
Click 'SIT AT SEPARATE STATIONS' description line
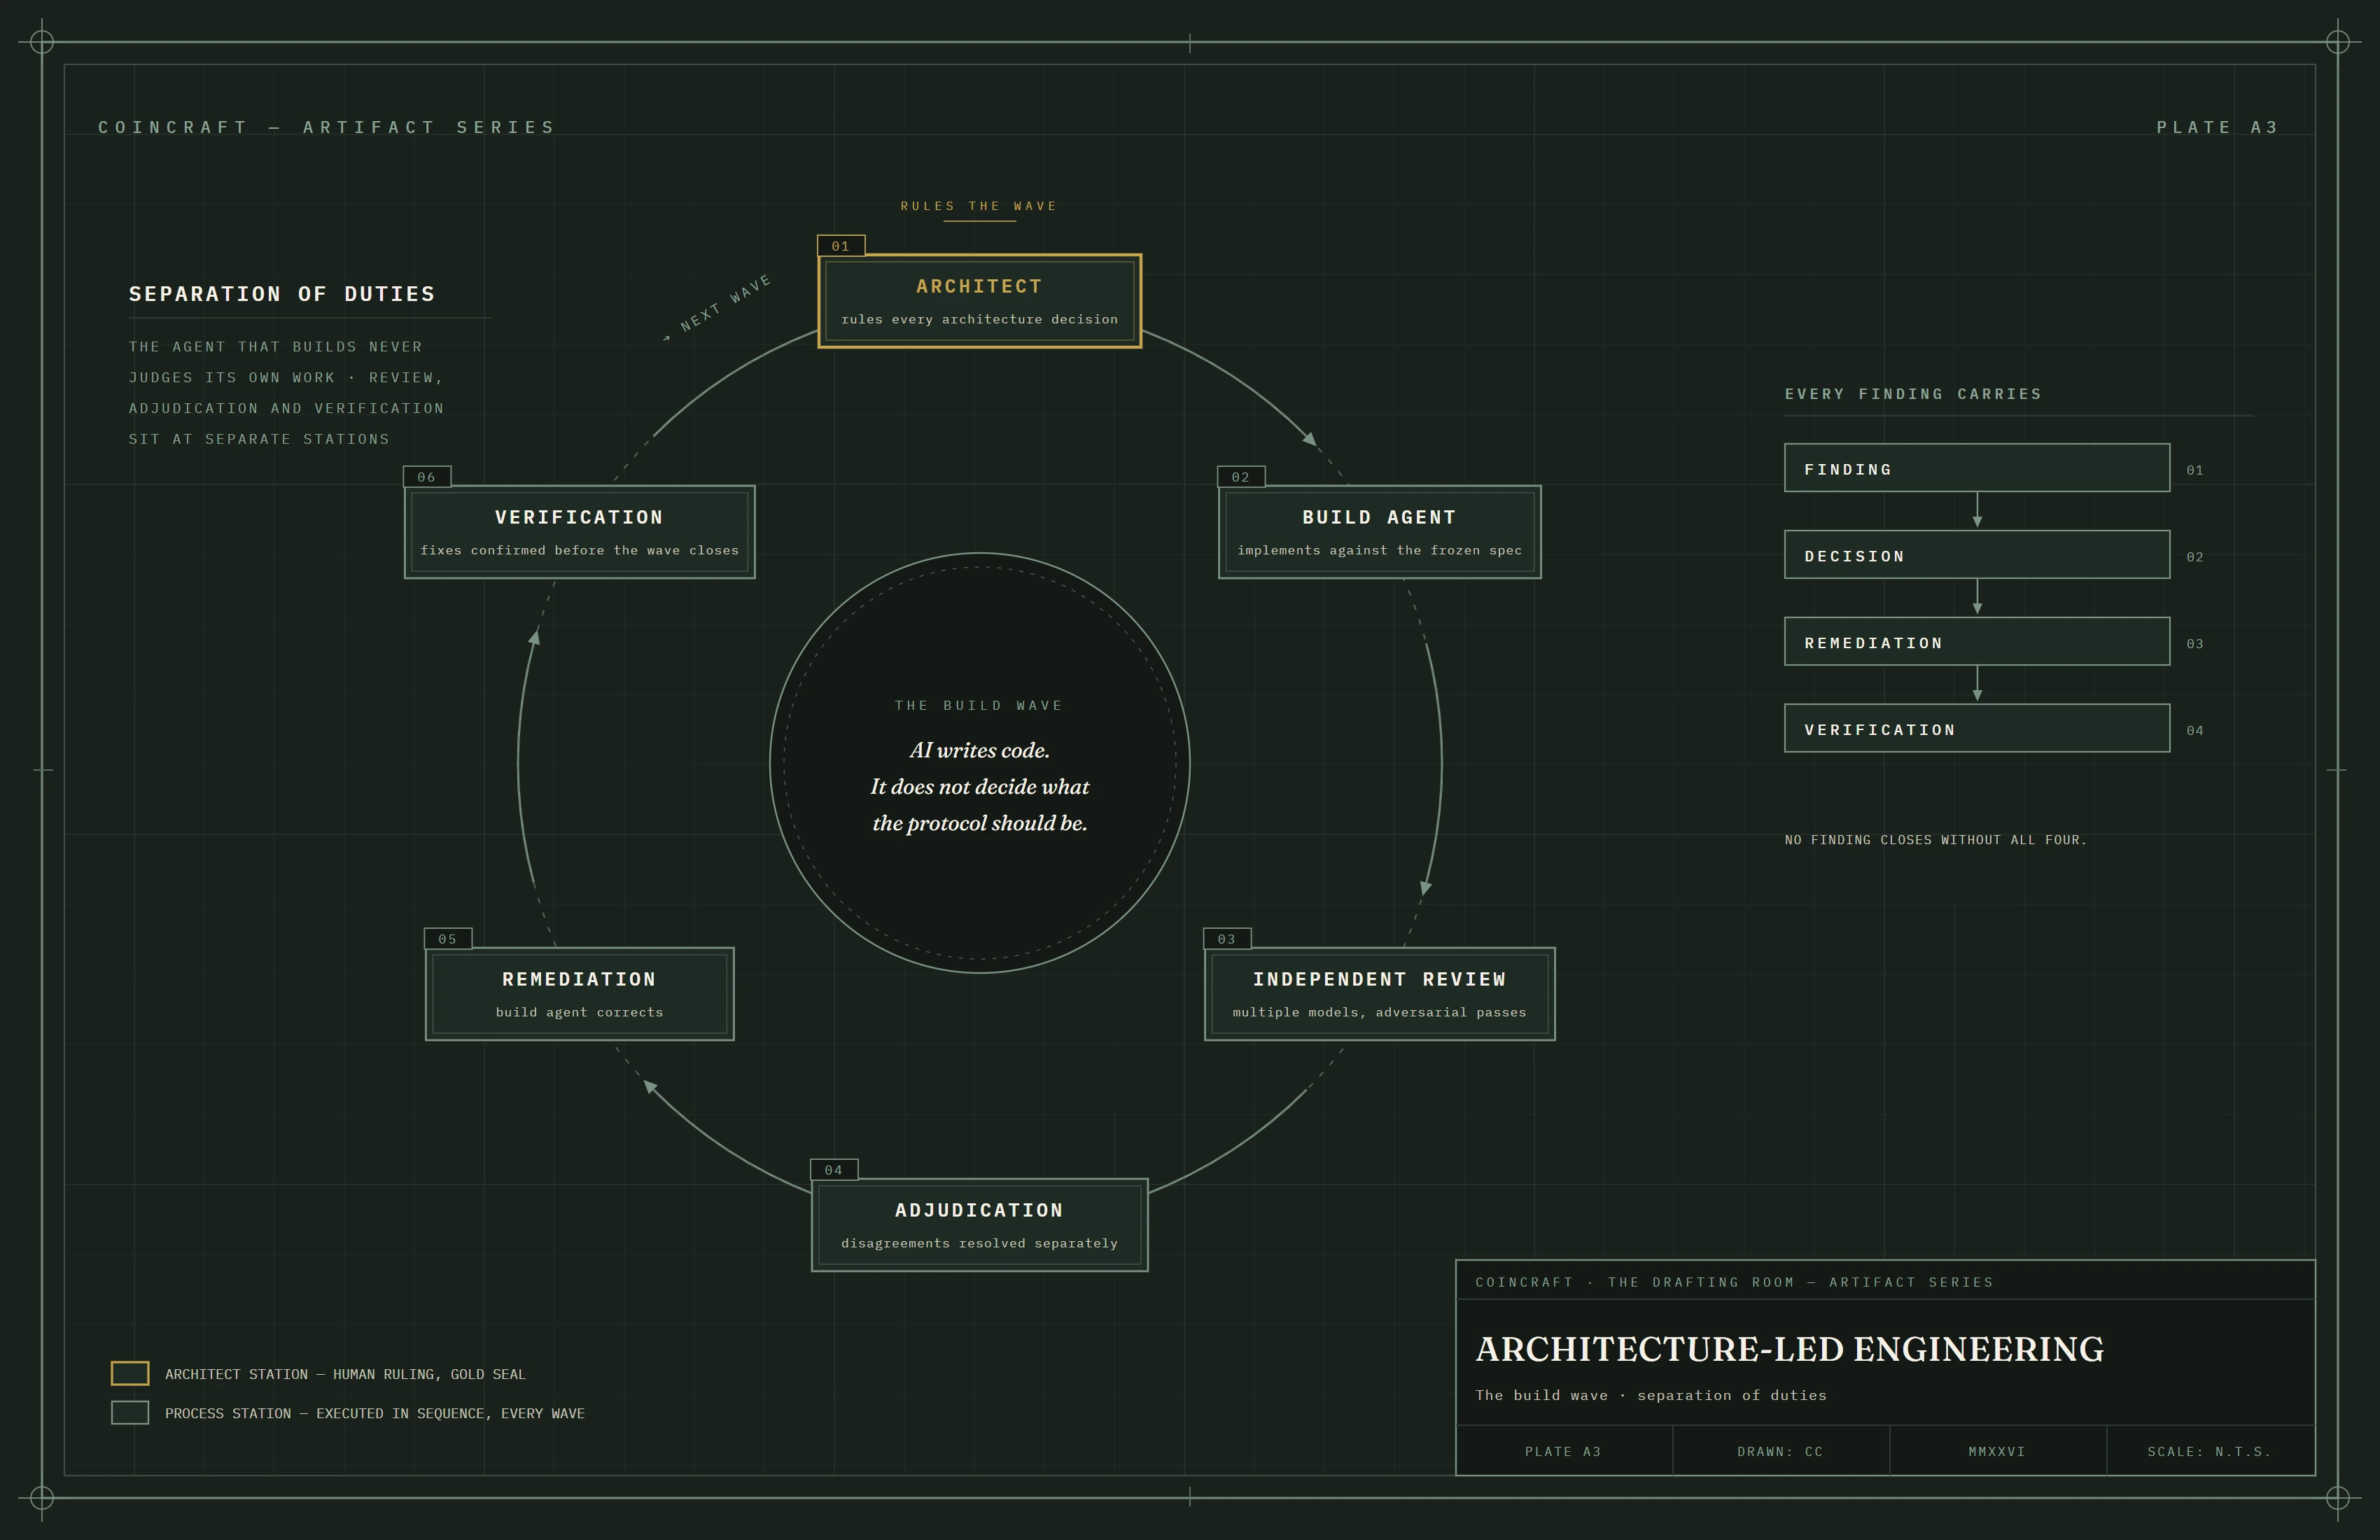259,439
